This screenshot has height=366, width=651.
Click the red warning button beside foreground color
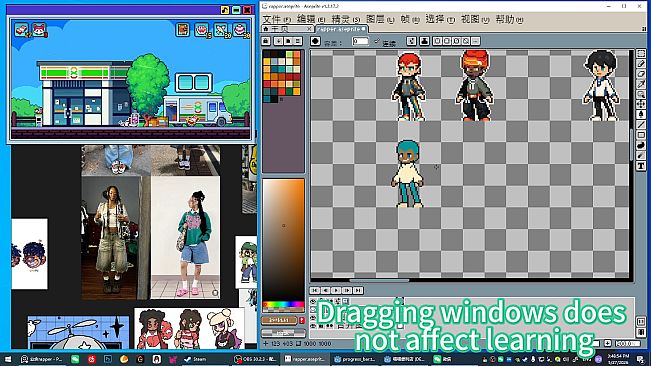(x=302, y=320)
